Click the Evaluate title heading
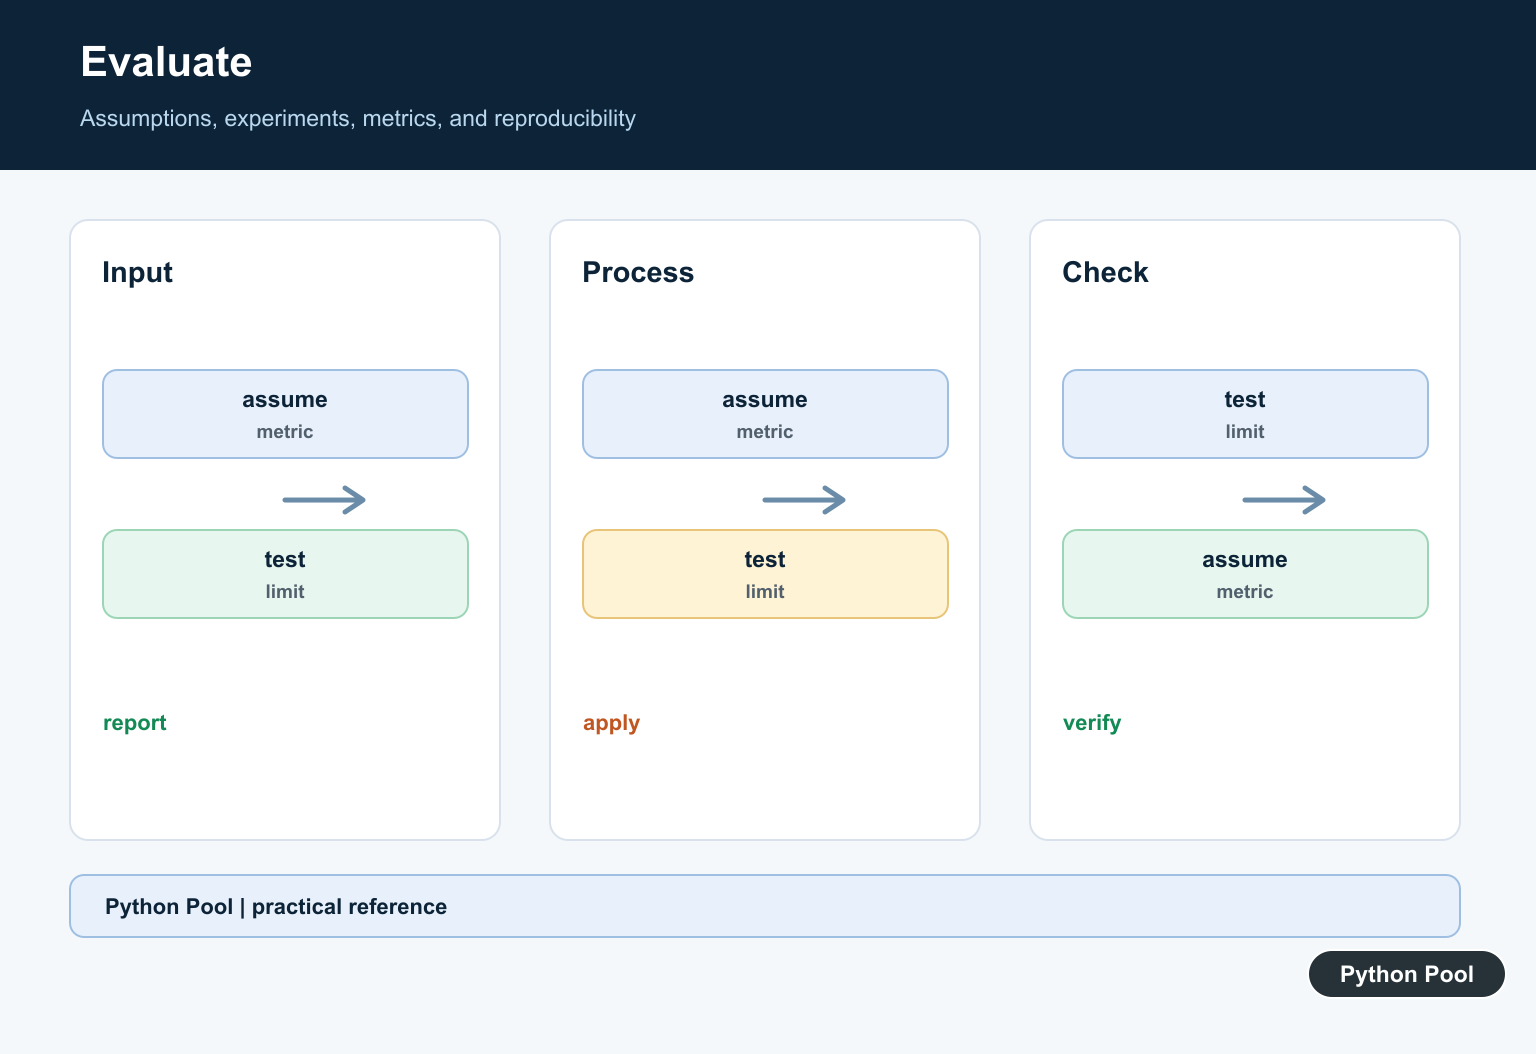This screenshot has height=1054, width=1536. 166,62
